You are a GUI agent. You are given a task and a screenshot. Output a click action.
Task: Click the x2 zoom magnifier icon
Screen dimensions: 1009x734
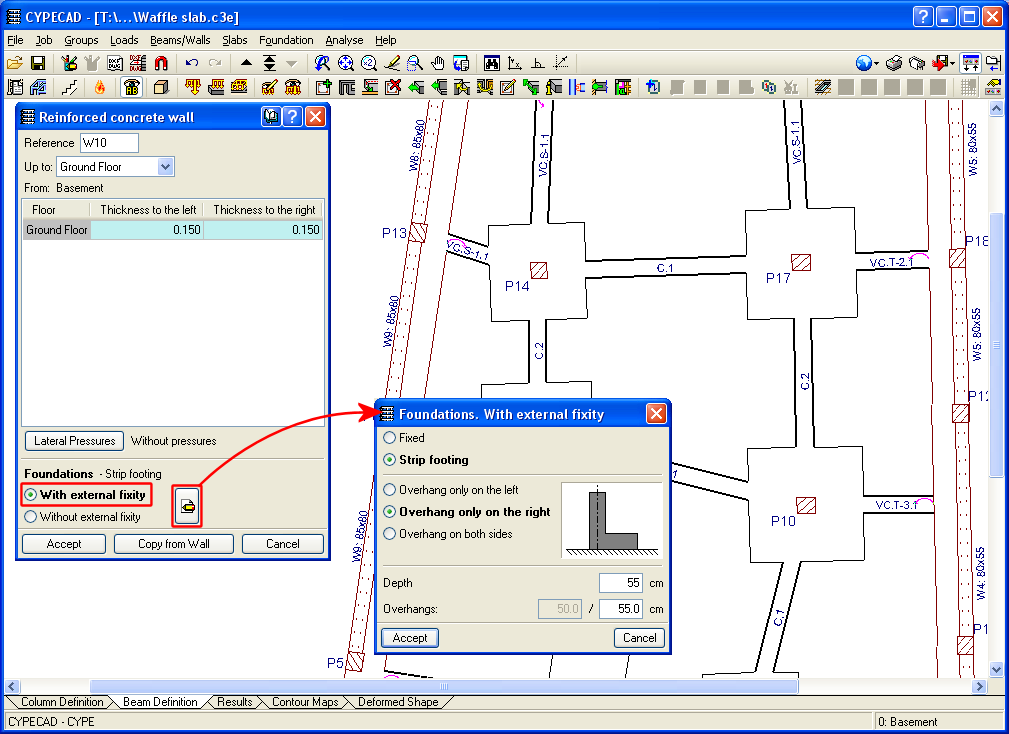click(x=369, y=63)
